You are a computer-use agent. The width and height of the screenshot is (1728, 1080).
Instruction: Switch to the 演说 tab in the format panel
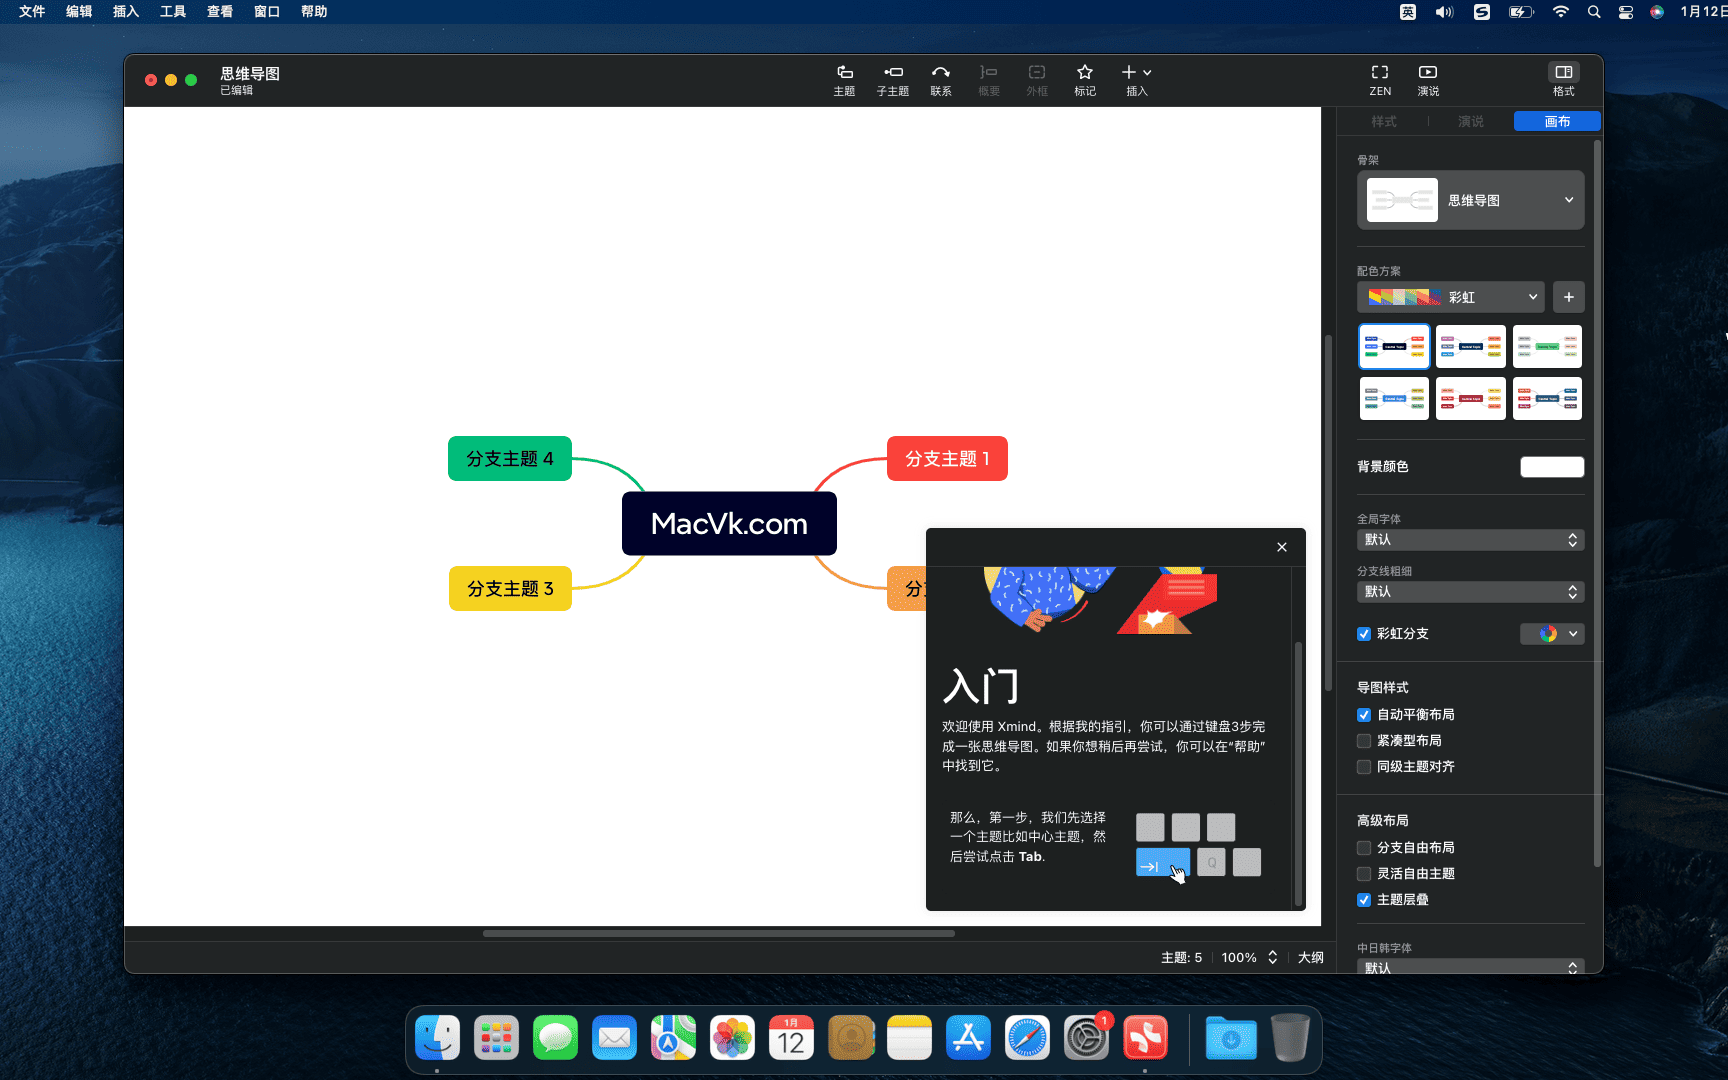tap(1471, 121)
